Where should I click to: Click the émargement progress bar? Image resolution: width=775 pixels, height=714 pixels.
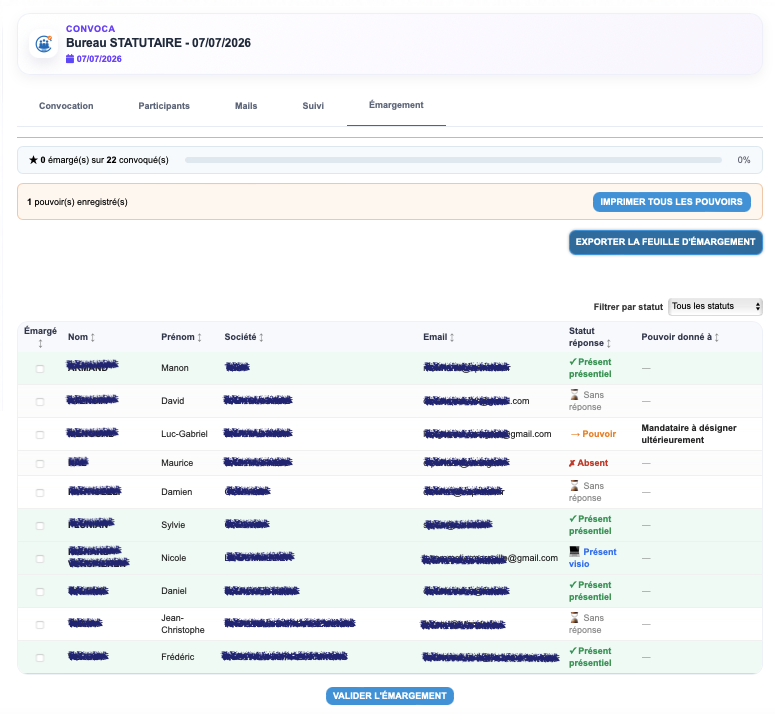click(x=453, y=160)
